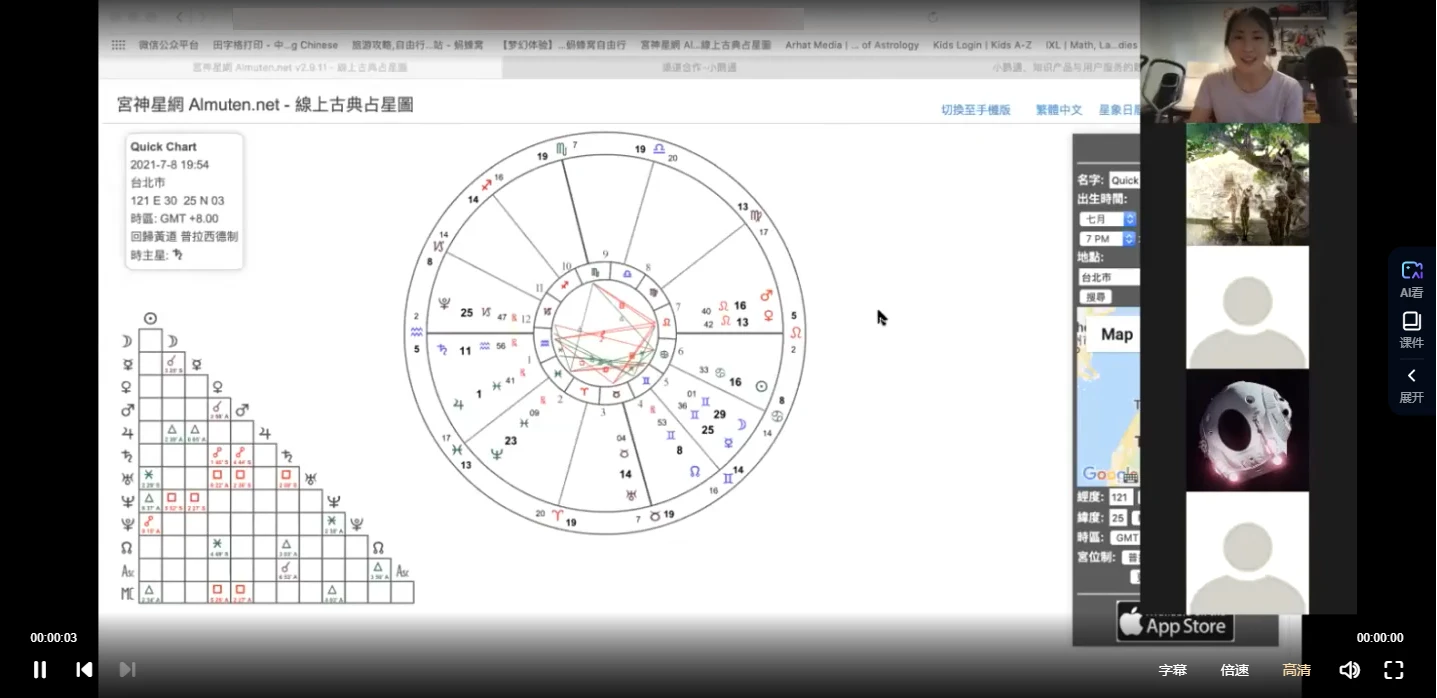Open the 七月 month dropdown
Viewport: 1437px width, 698px height.
click(x=1107, y=219)
